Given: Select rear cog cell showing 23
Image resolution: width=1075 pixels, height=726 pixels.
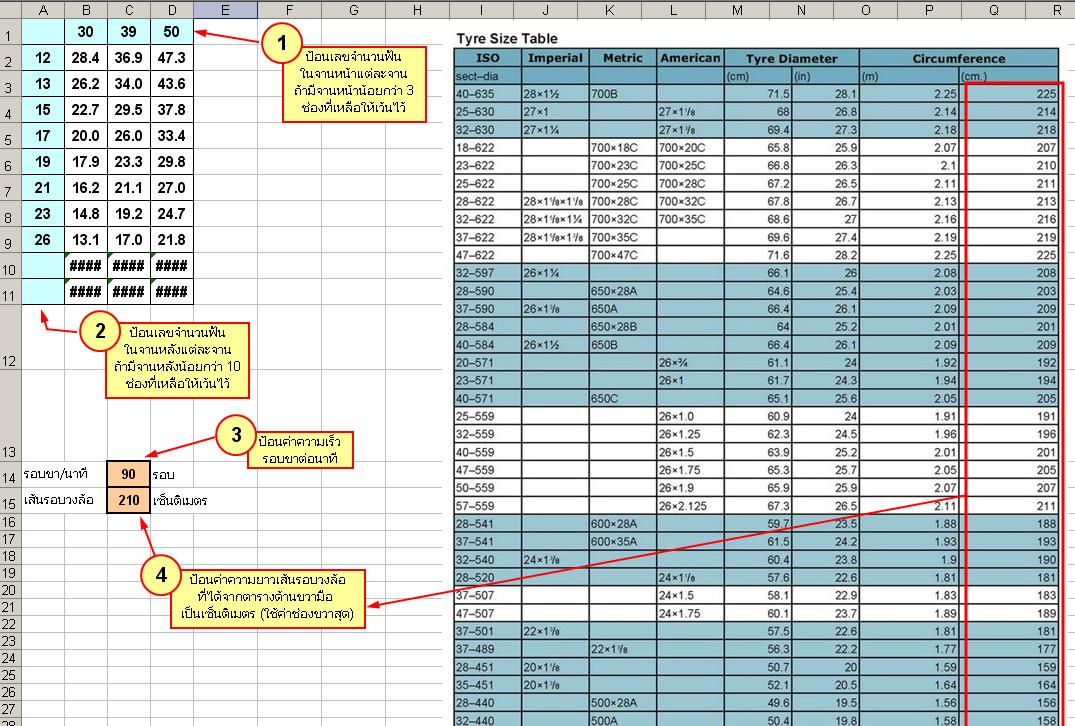Looking at the screenshot, I should [43, 214].
